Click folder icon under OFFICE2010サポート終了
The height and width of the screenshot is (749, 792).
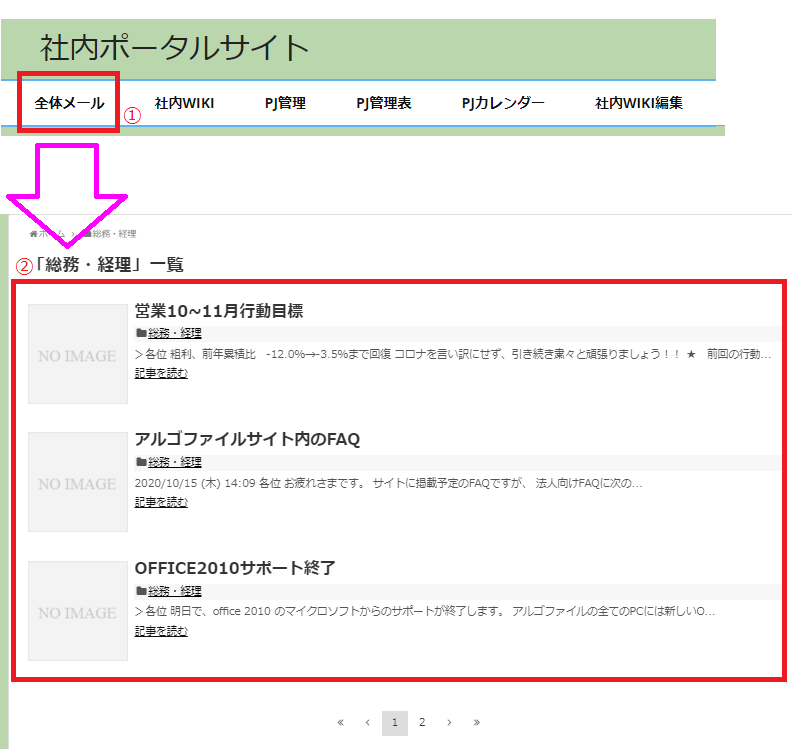point(140,591)
